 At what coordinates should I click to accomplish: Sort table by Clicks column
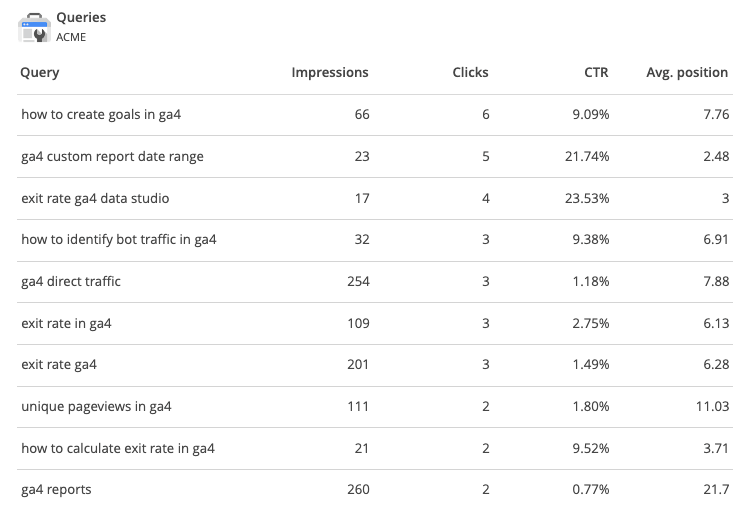[x=470, y=72]
